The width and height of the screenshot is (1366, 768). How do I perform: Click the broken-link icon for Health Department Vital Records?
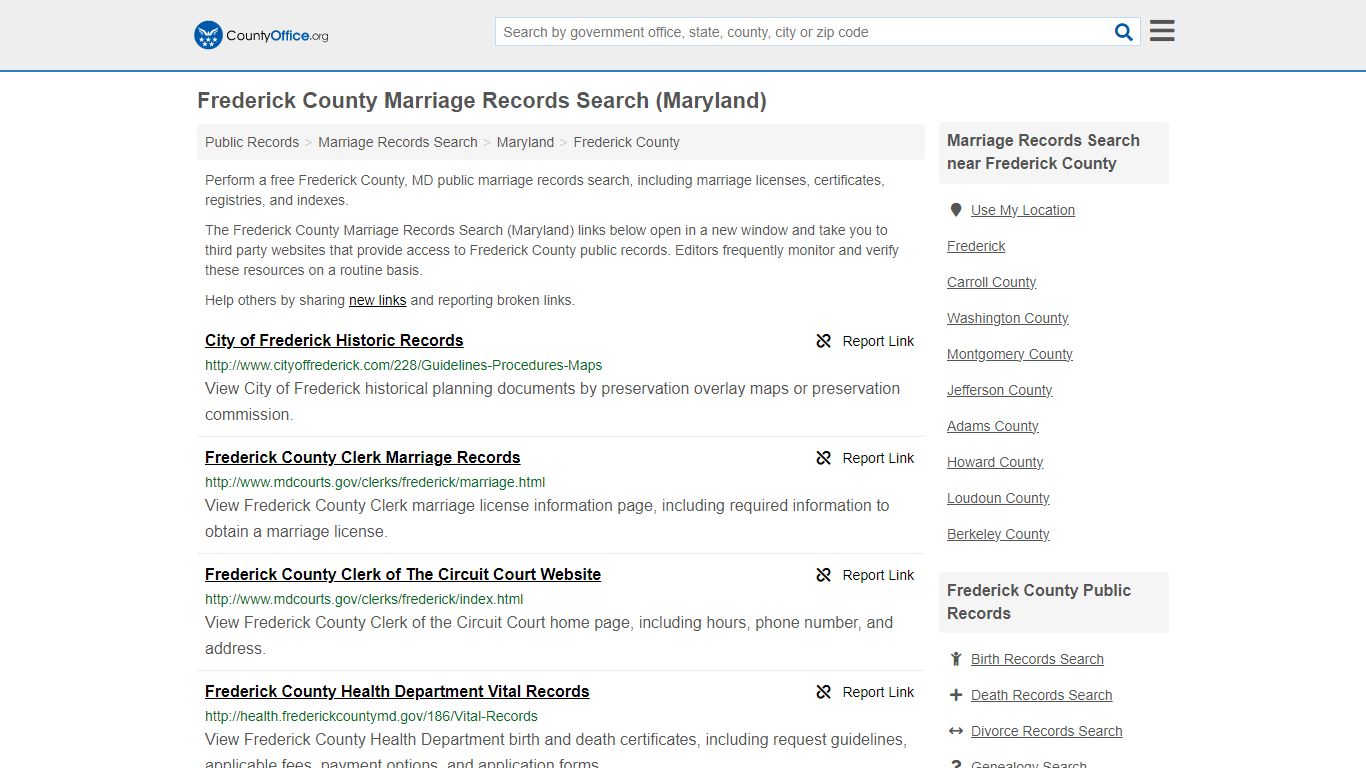click(x=824, y=692)
